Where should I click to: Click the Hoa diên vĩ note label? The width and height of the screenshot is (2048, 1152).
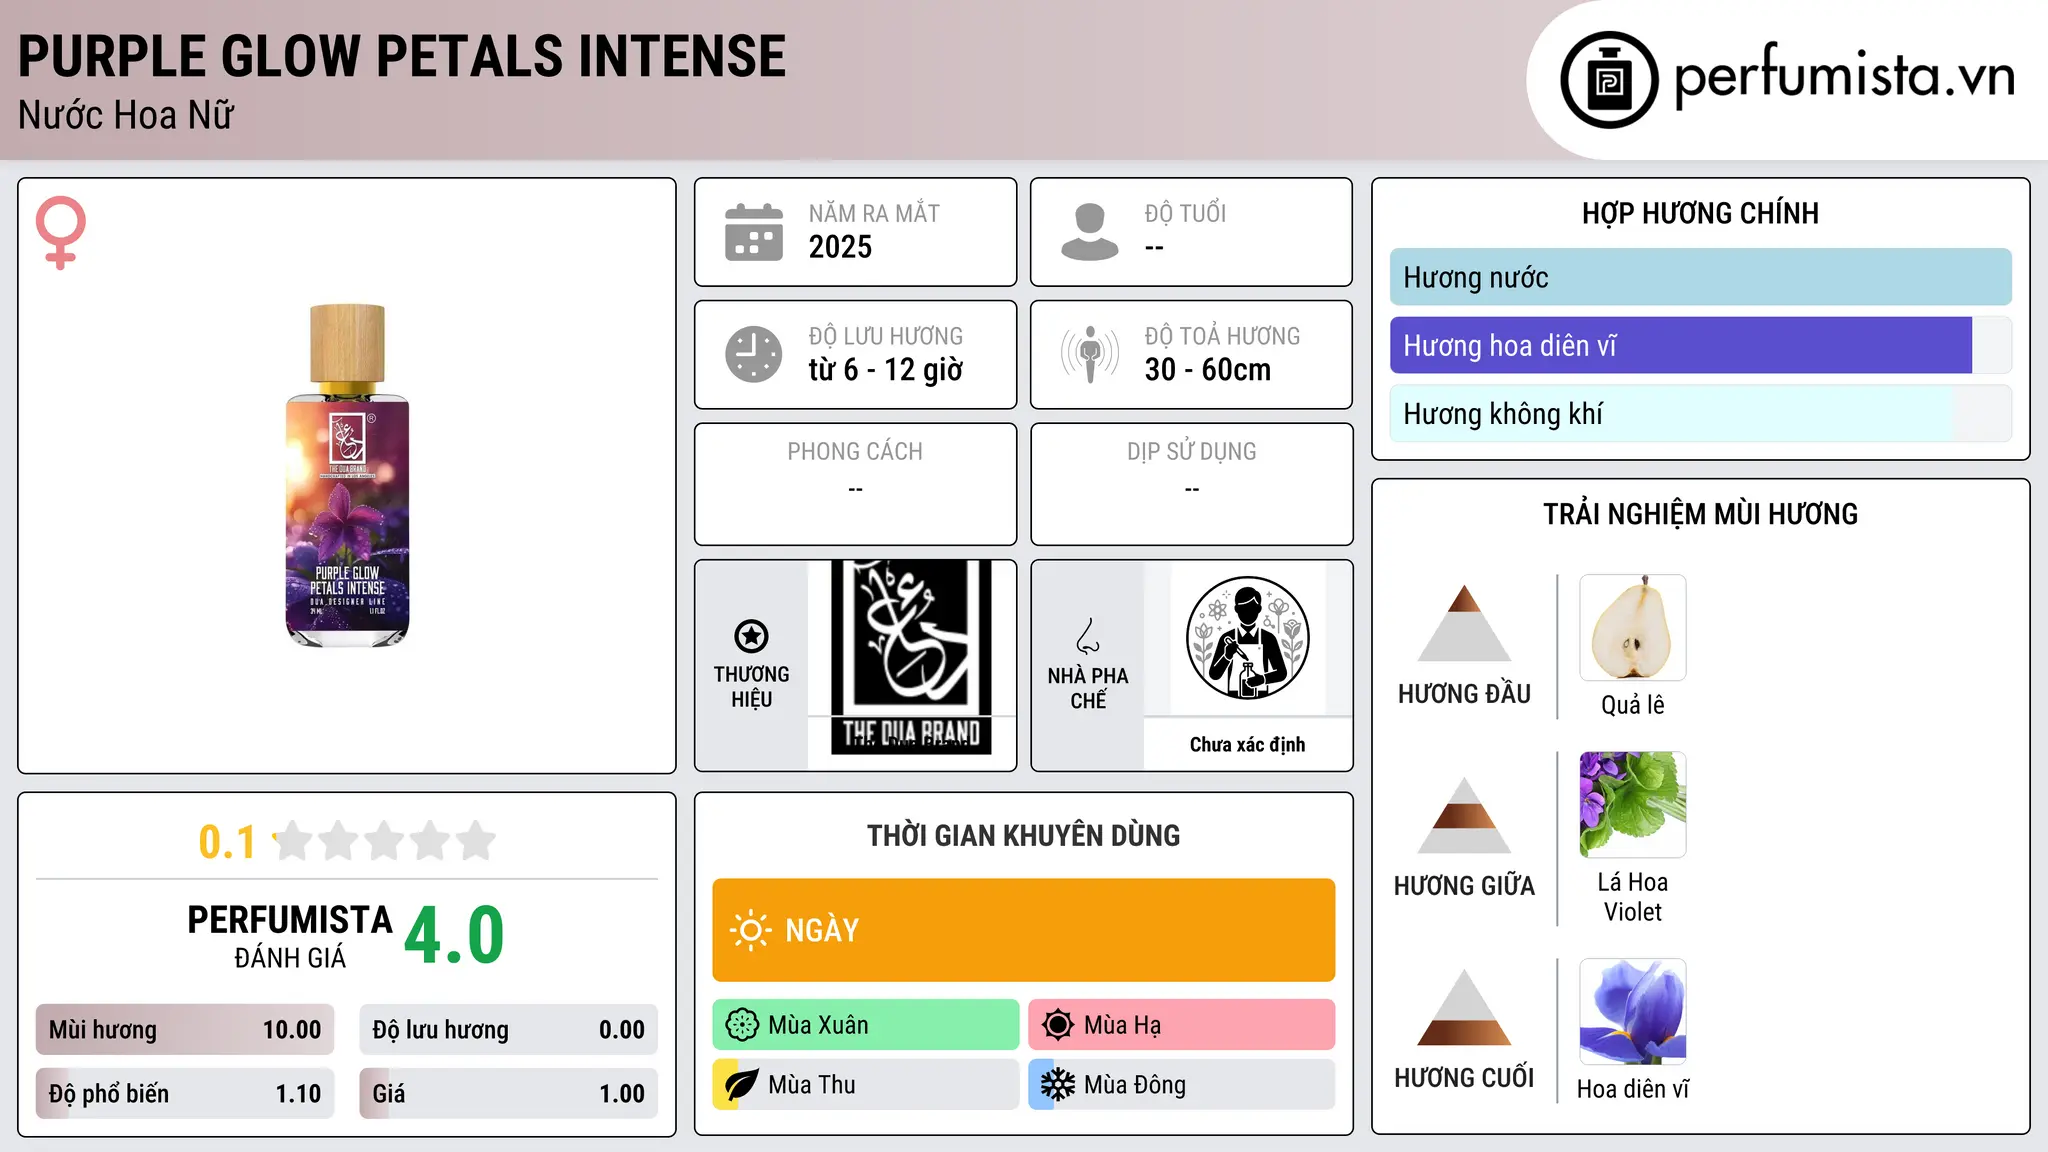[x=1633, y=1089]
